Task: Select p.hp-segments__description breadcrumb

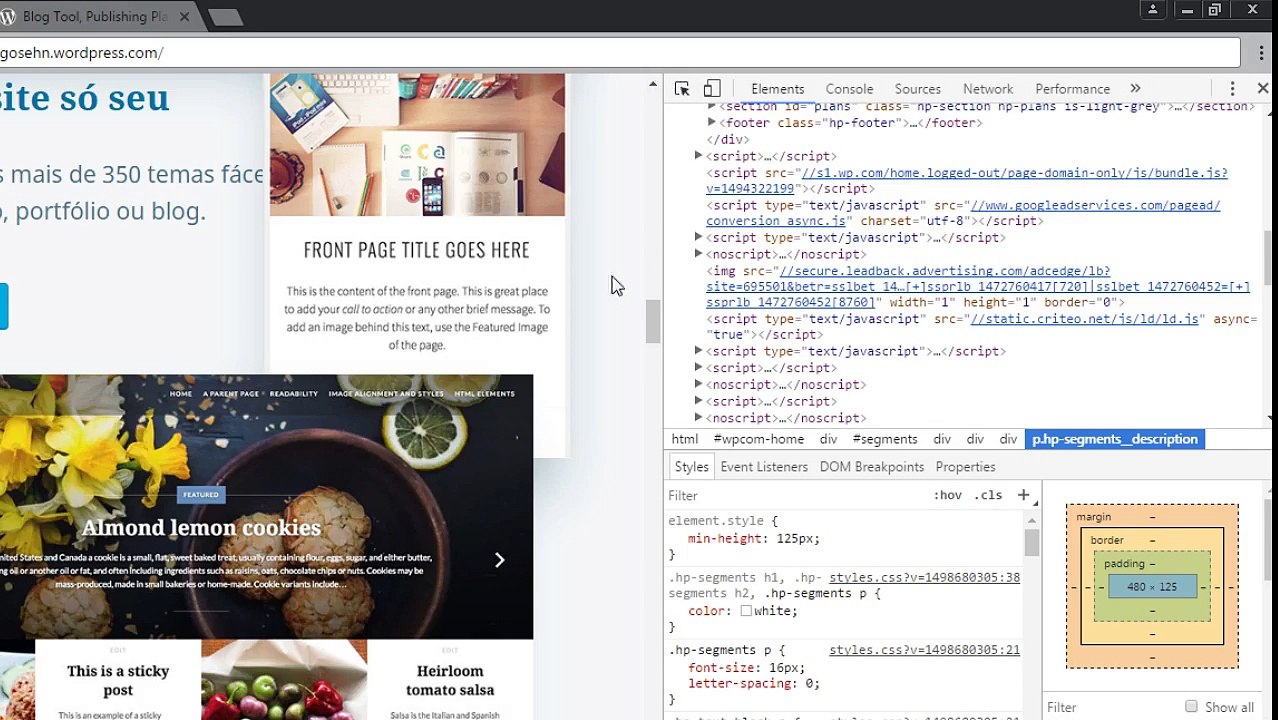Action: click(x=1114, y=439)
